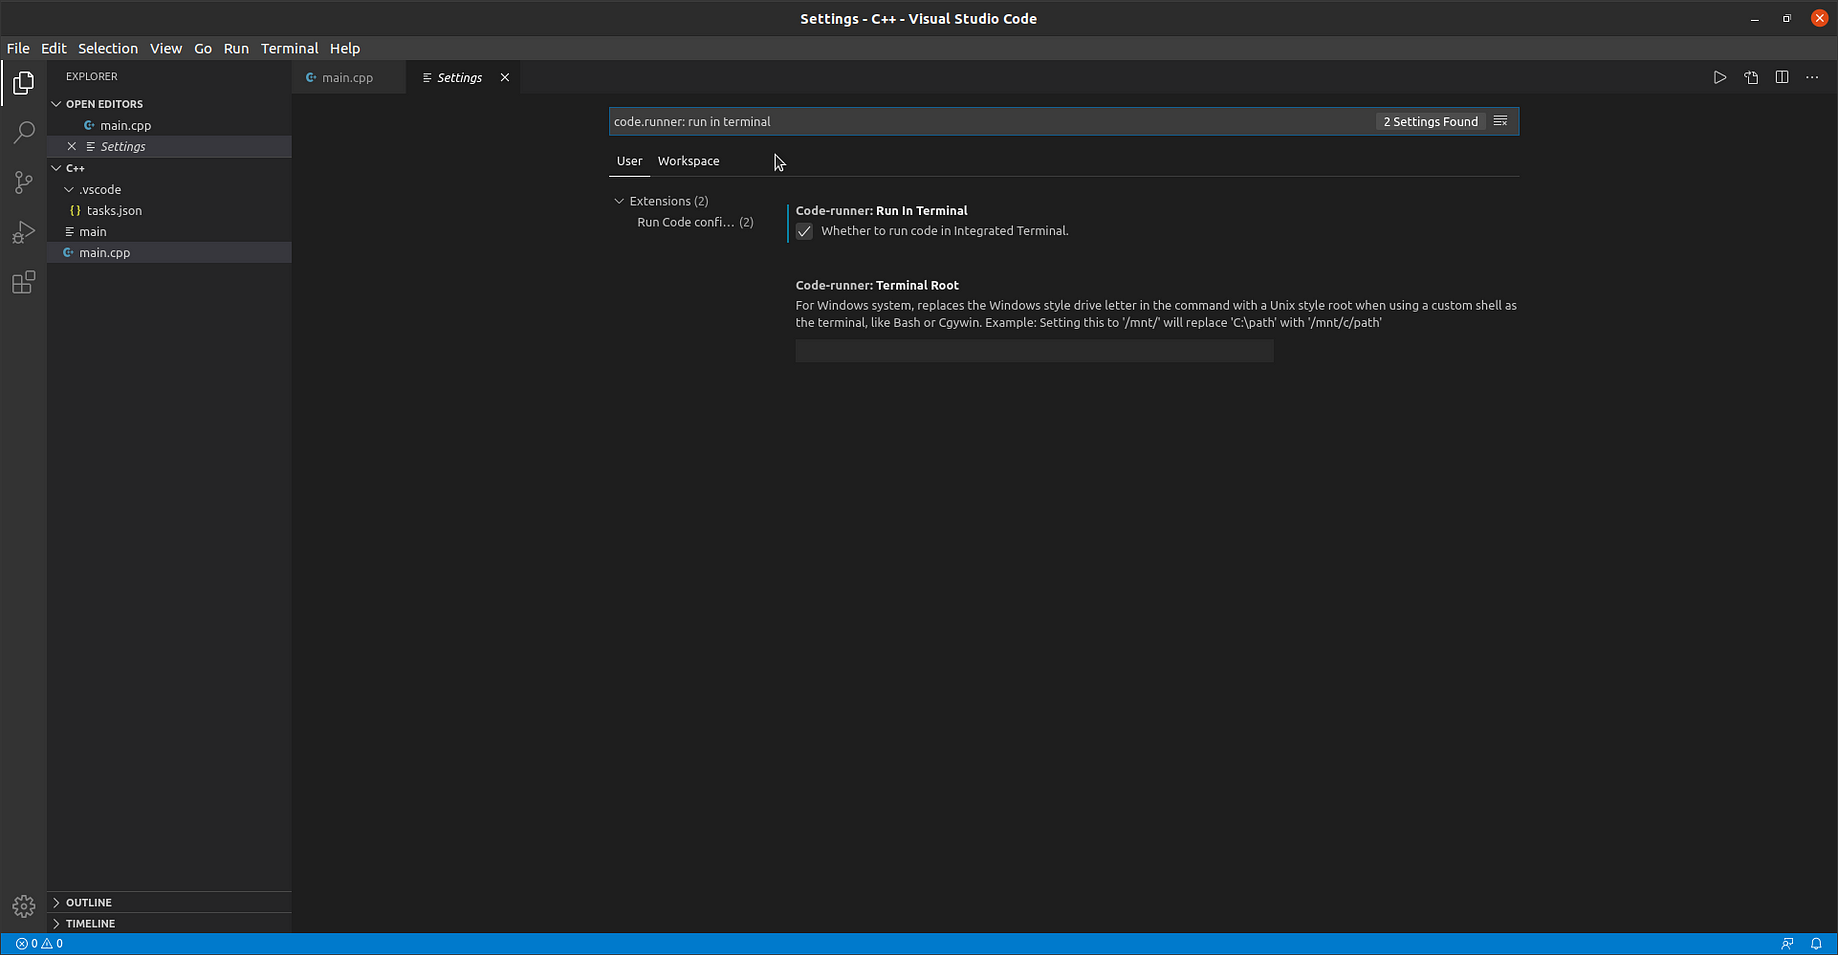Open the errors and warnings status item
1838x955 pixels.
click(39, 943)
